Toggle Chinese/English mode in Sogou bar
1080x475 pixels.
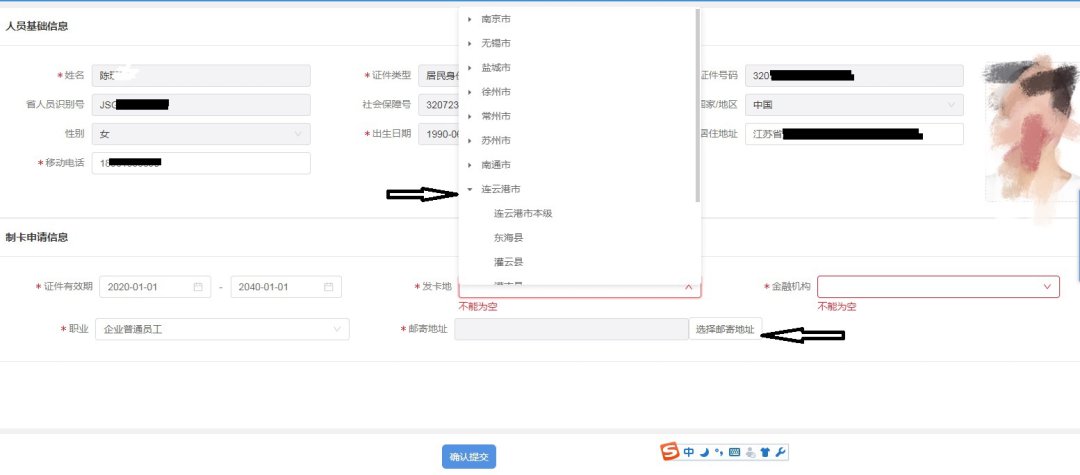pos(689,453)
